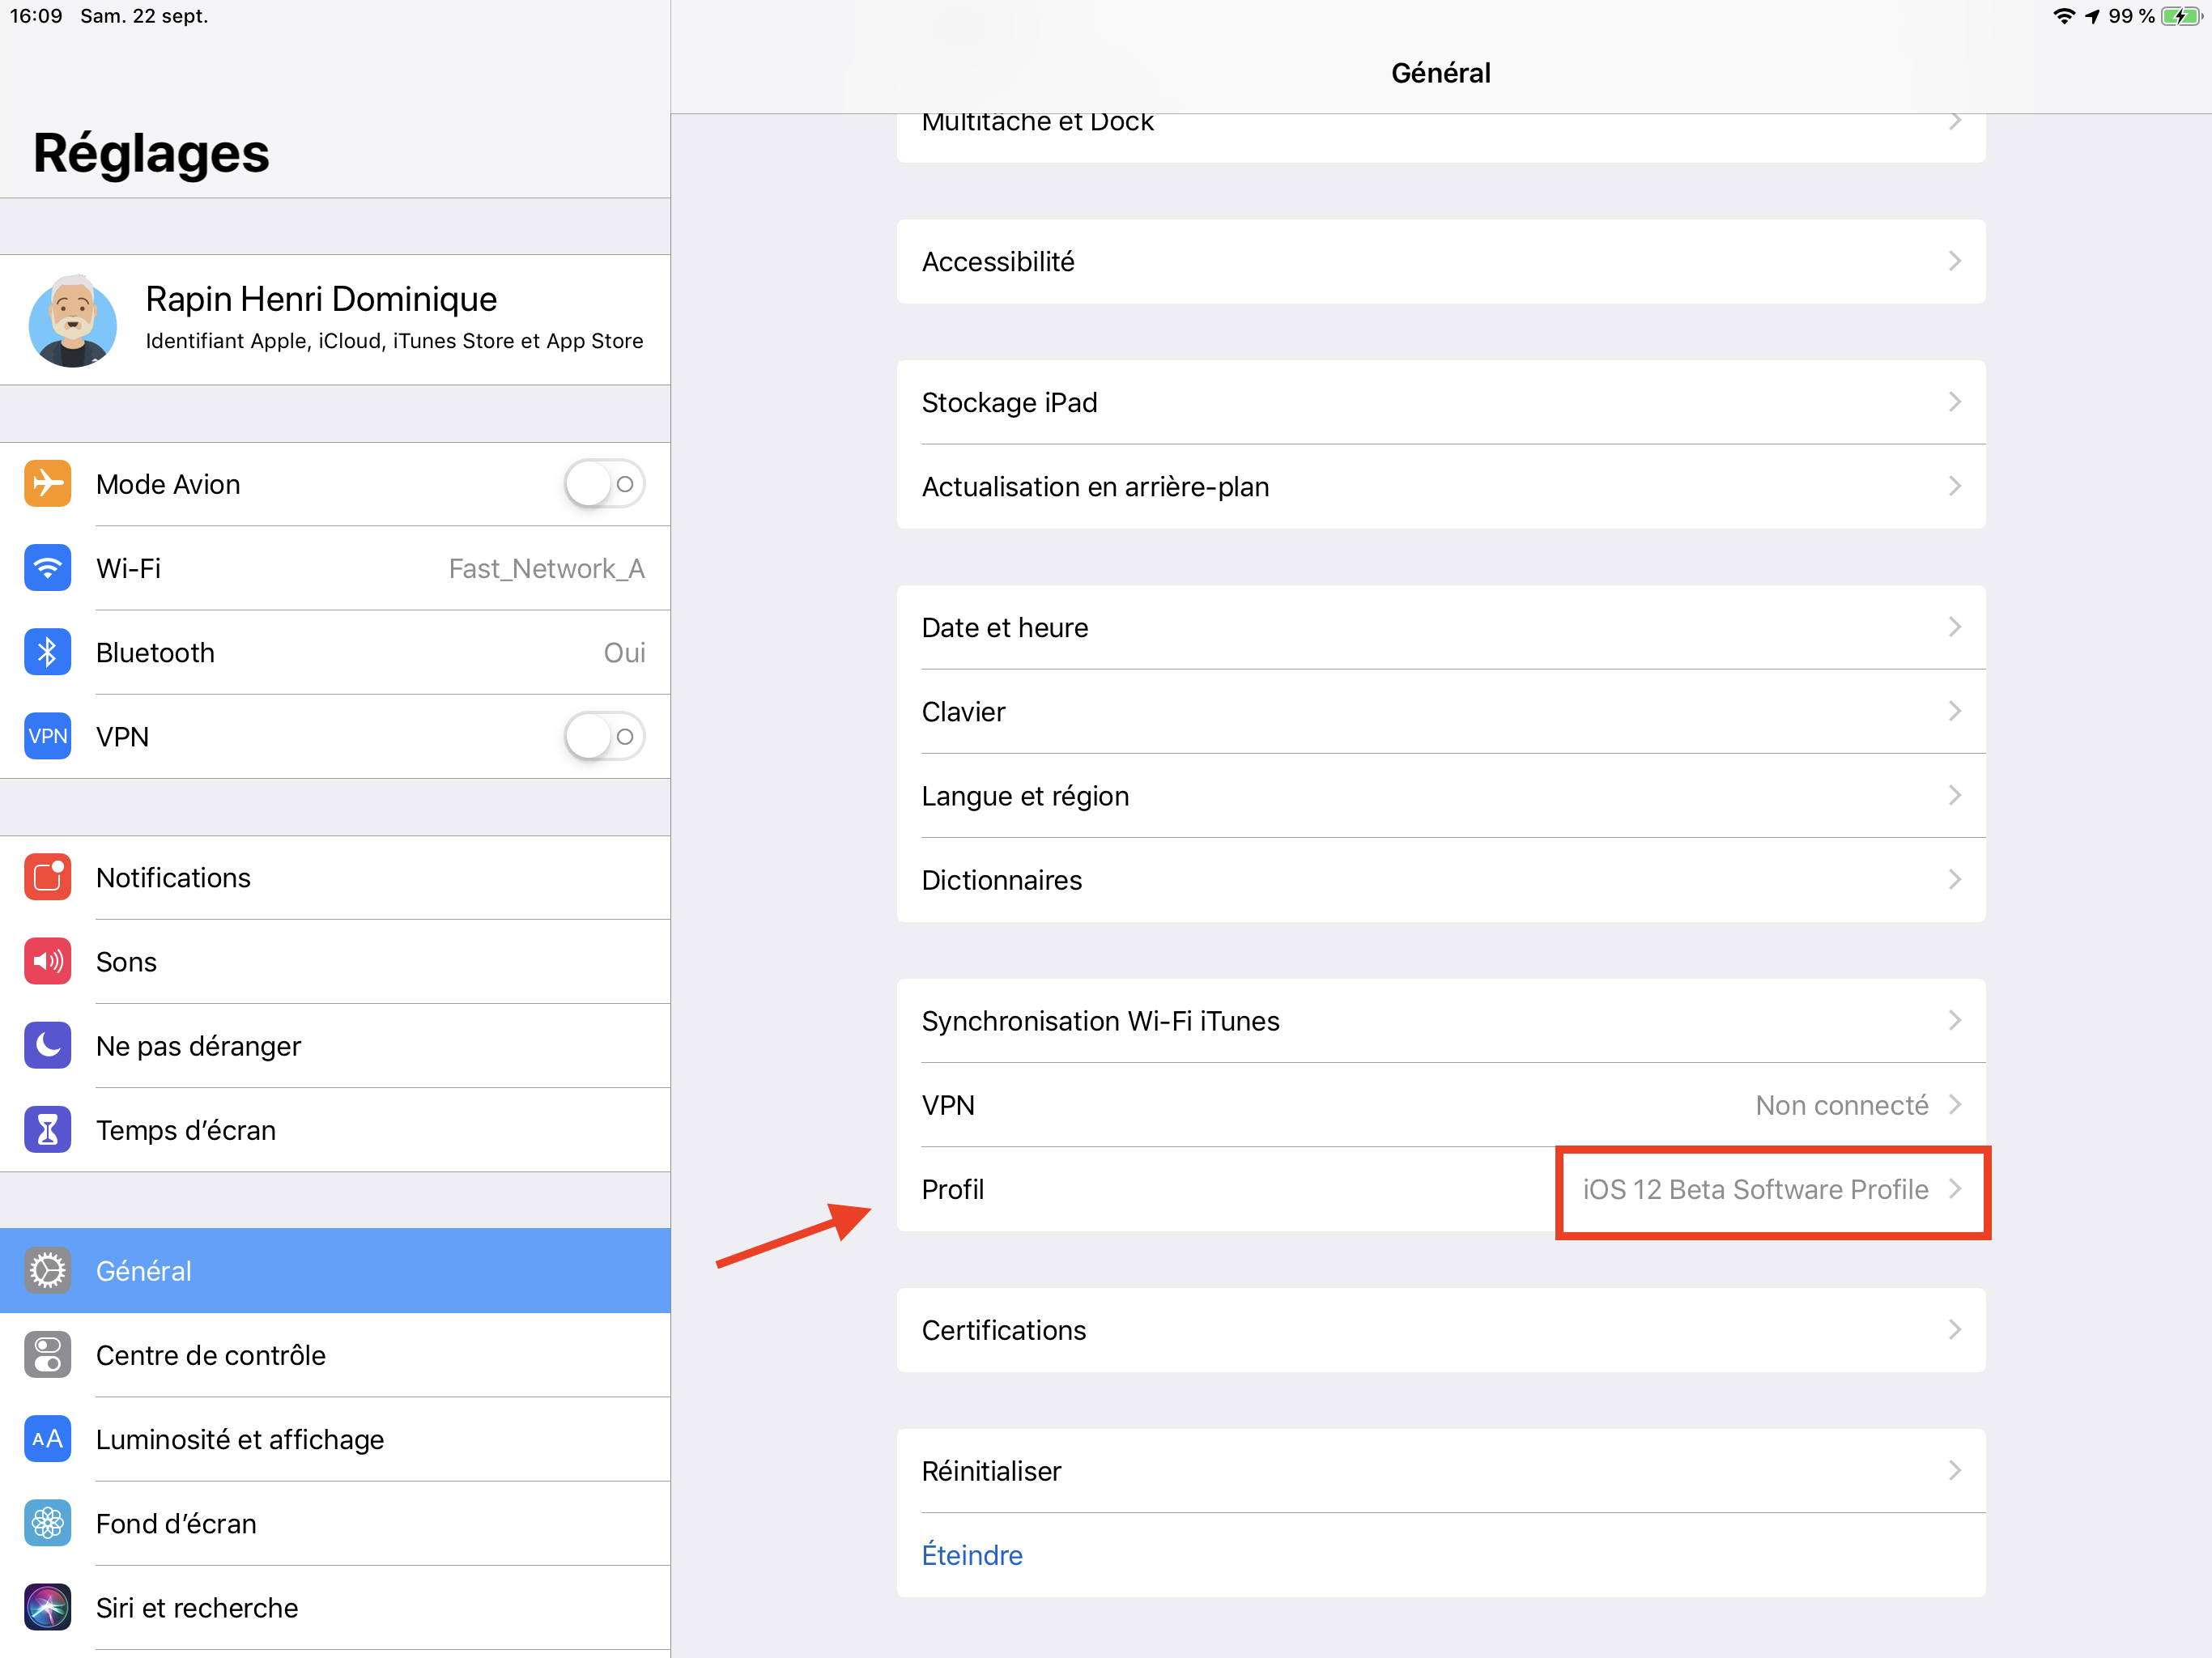This screenshot has height=1658, width=2212.
Task: Select Luminosité et affichage menu item
Action: click(x=240, y=1438)
